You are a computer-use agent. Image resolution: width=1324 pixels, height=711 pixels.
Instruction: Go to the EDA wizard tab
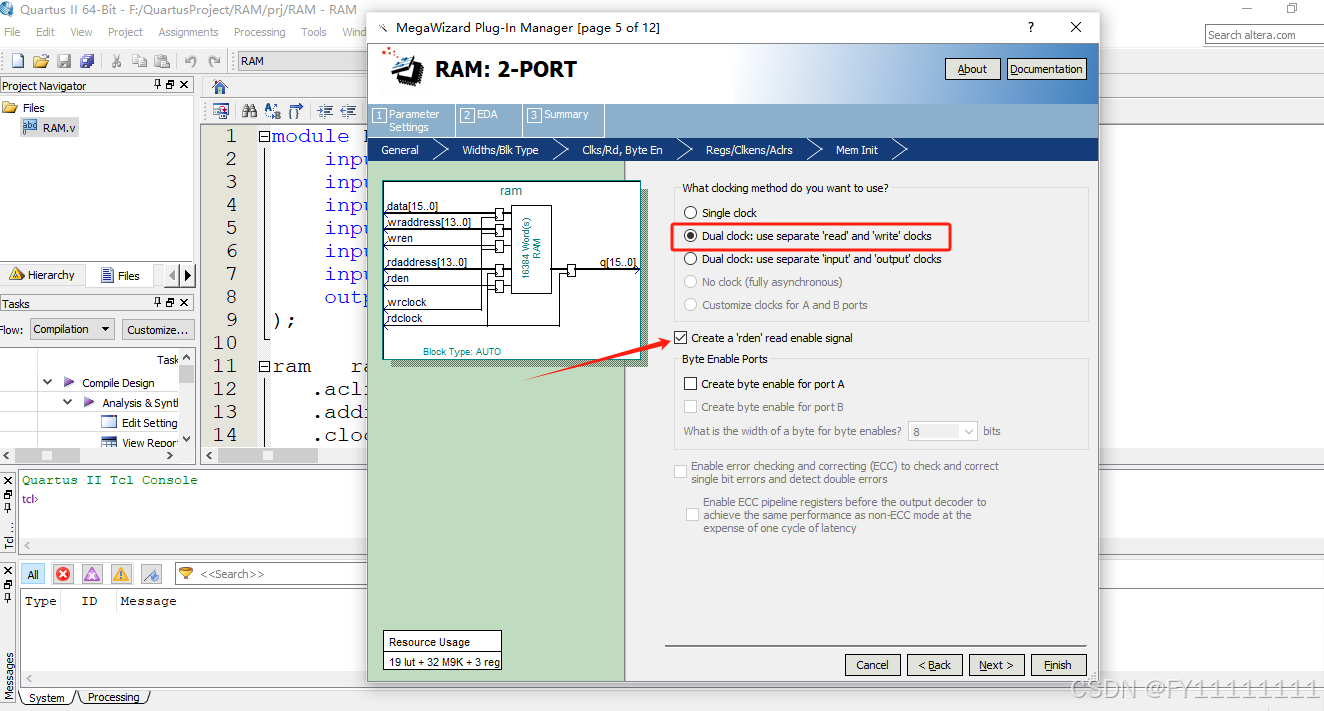pos(488,120)
